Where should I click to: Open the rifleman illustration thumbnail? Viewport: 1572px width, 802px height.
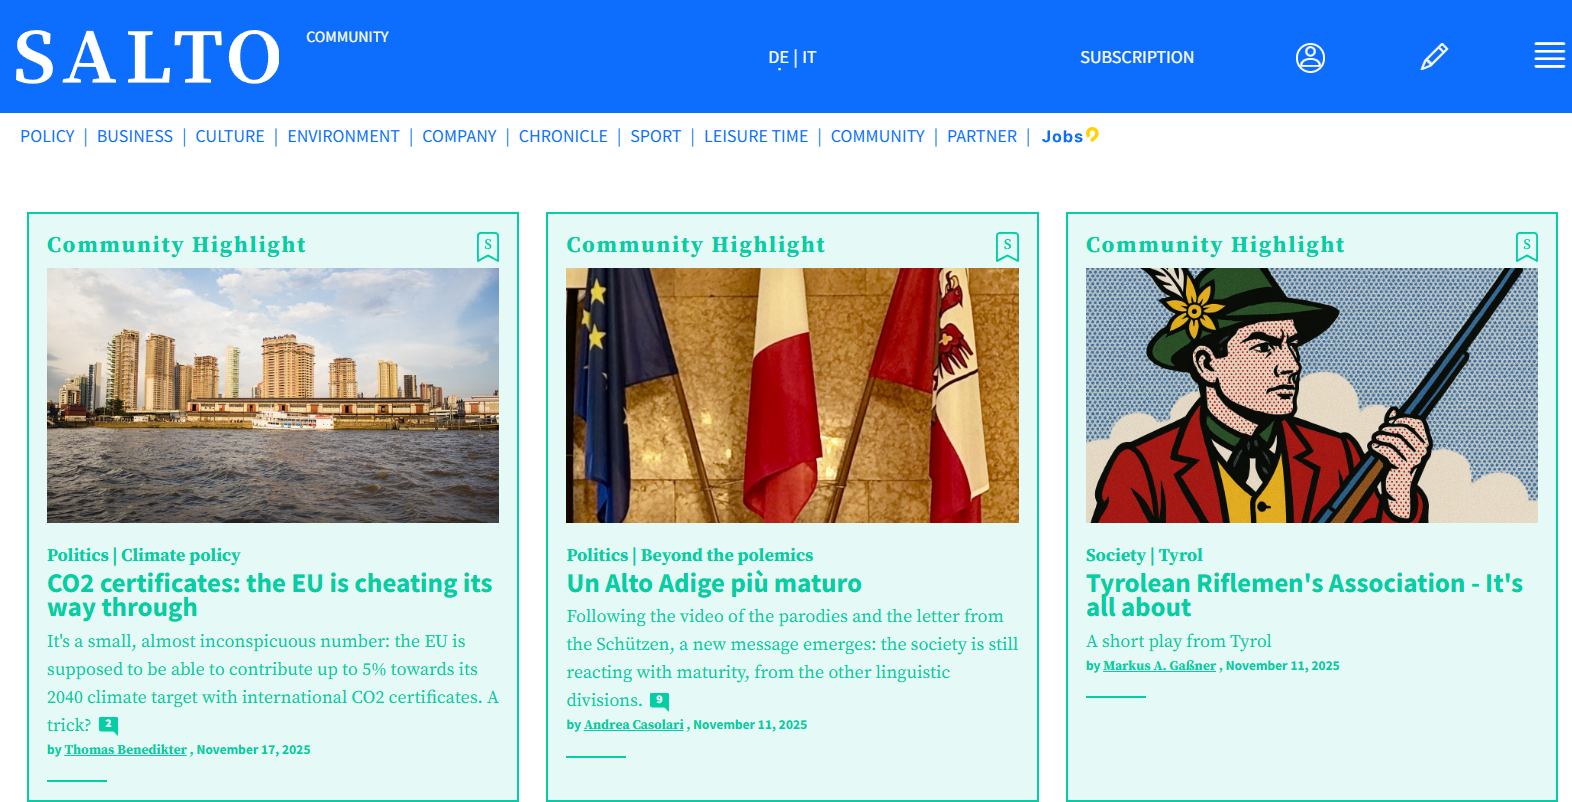[1312, 395]
